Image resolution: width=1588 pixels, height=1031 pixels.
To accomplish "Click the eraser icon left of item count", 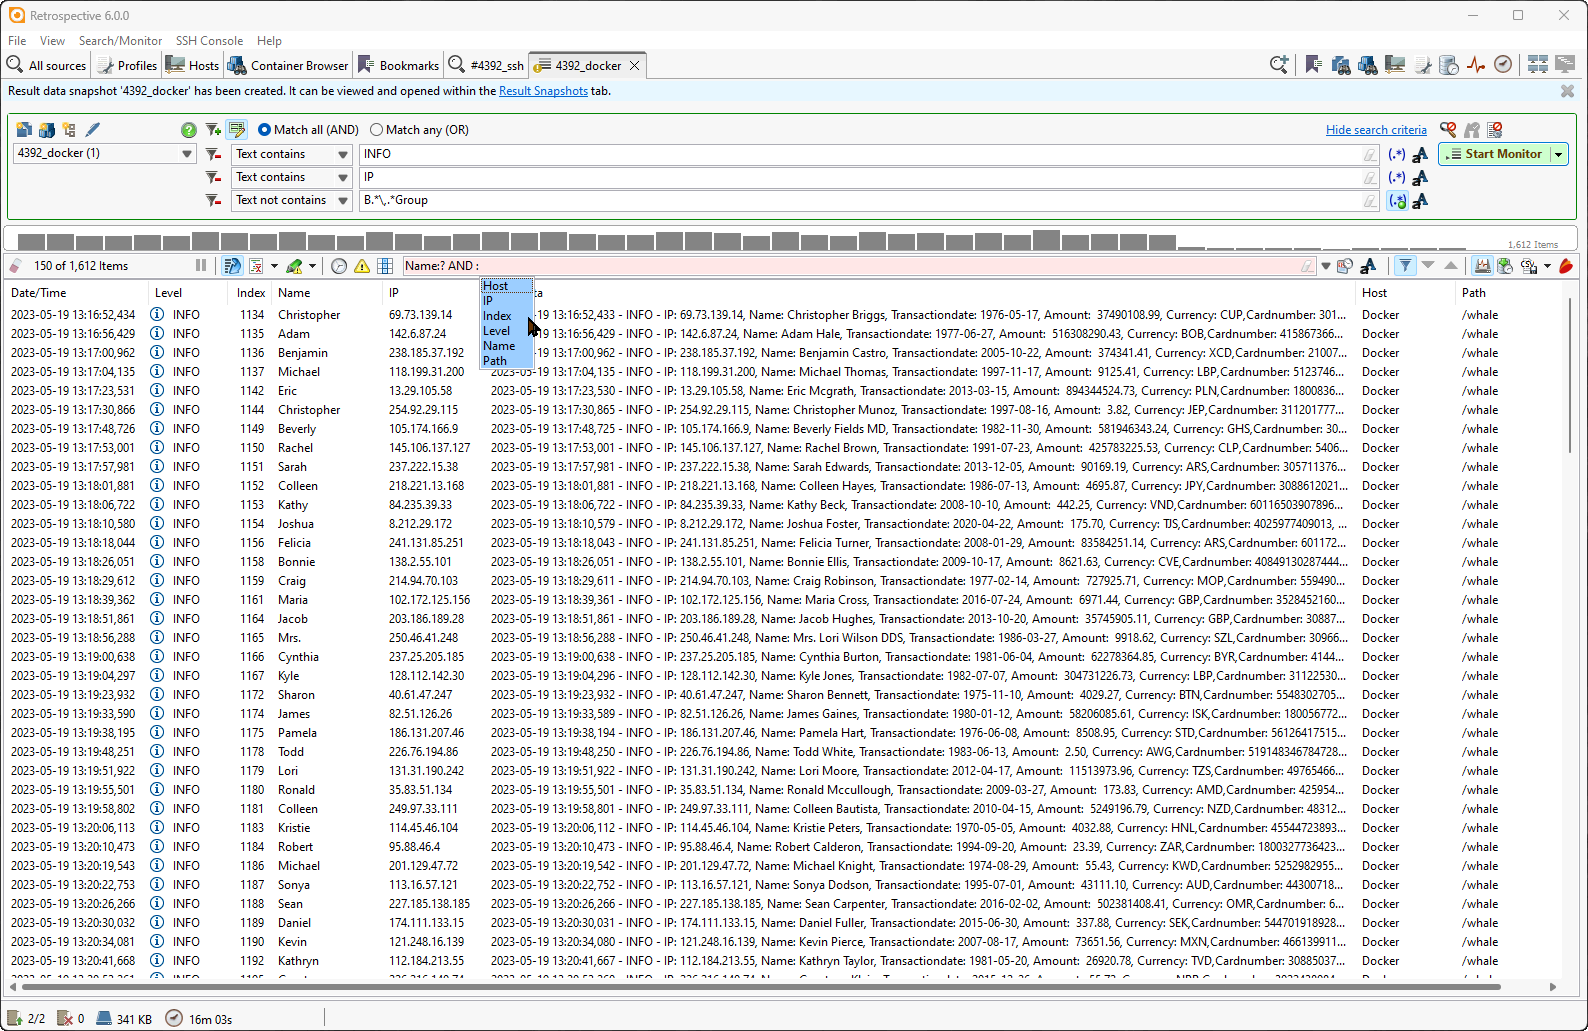I will click(x=15, y=266).
